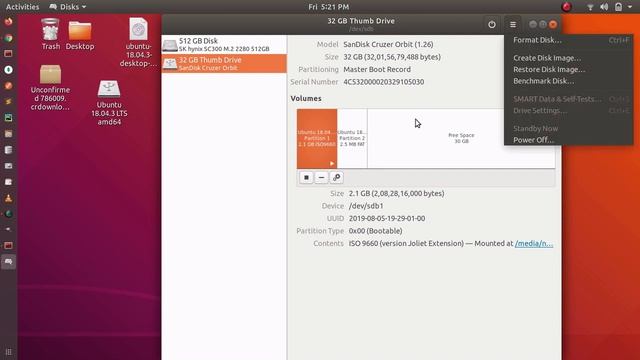Open the volume indicator in top bar
640x360 pixels.
pos(604,7)
